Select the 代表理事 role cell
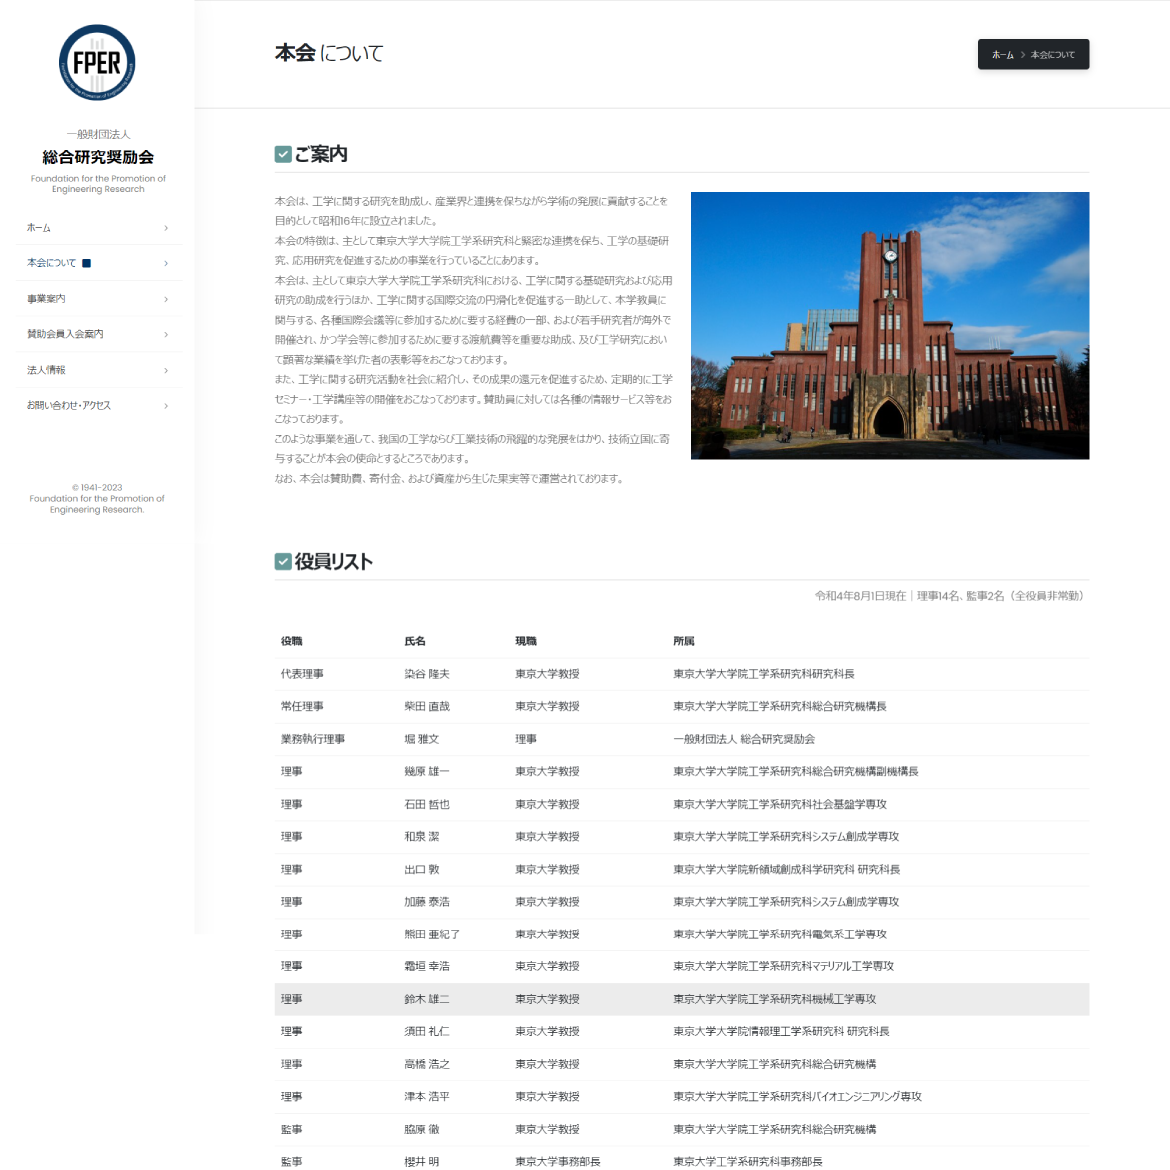 [x=302, y=674]
